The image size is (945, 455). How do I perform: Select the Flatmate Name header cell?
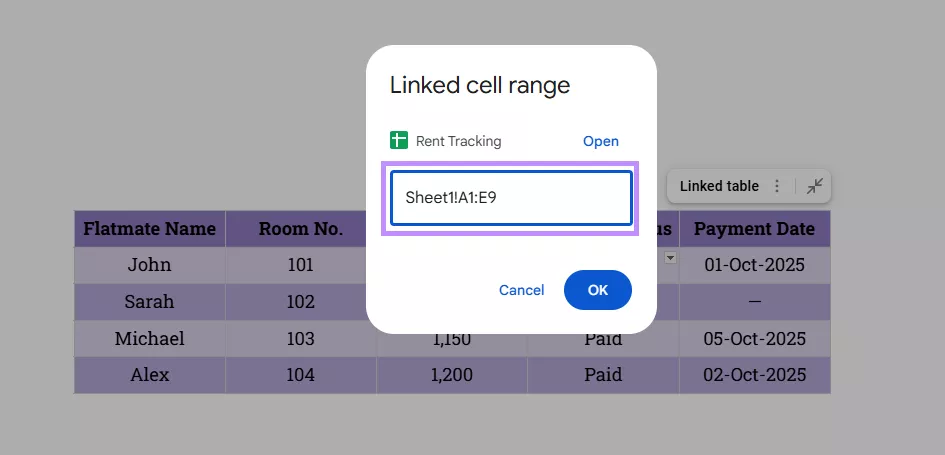[150, 229]
